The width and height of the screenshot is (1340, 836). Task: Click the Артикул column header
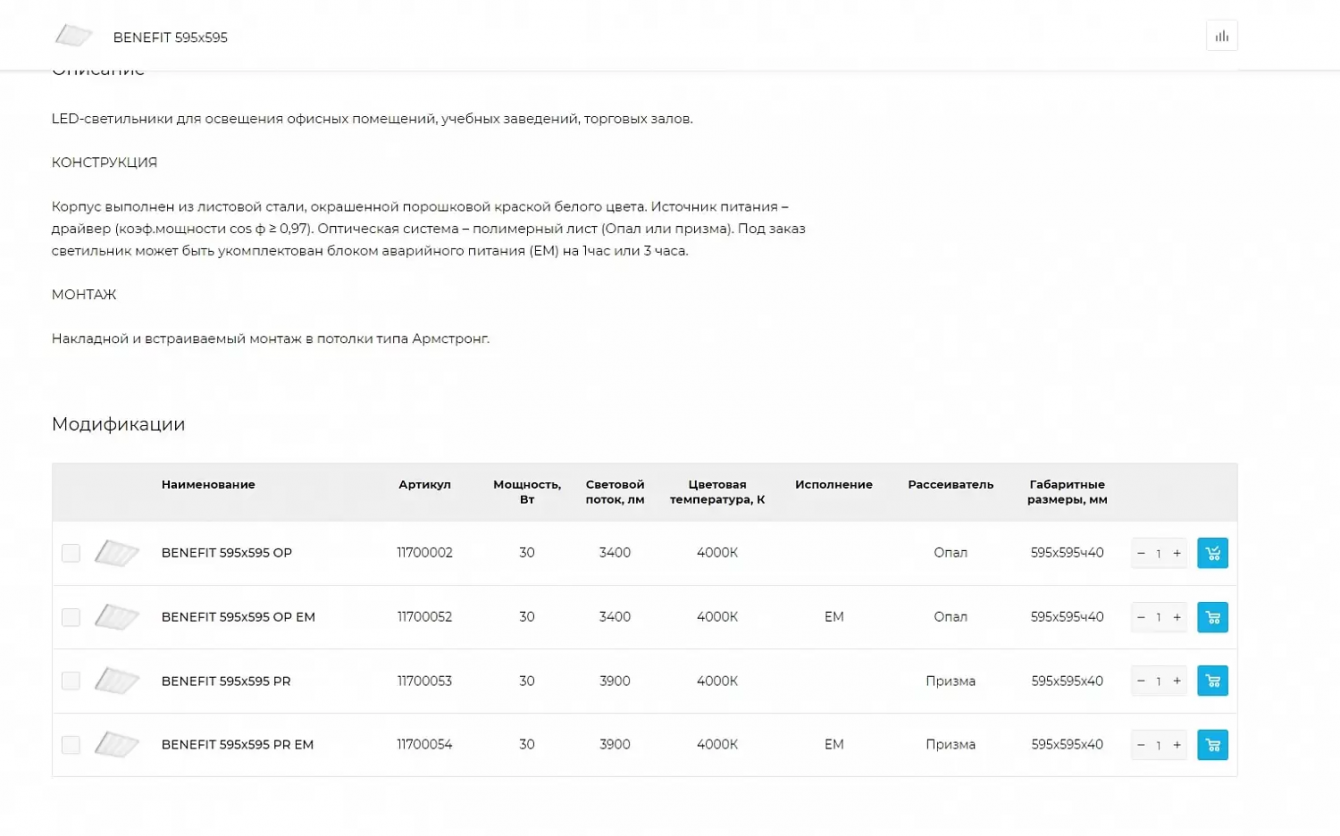pos(424,484)
